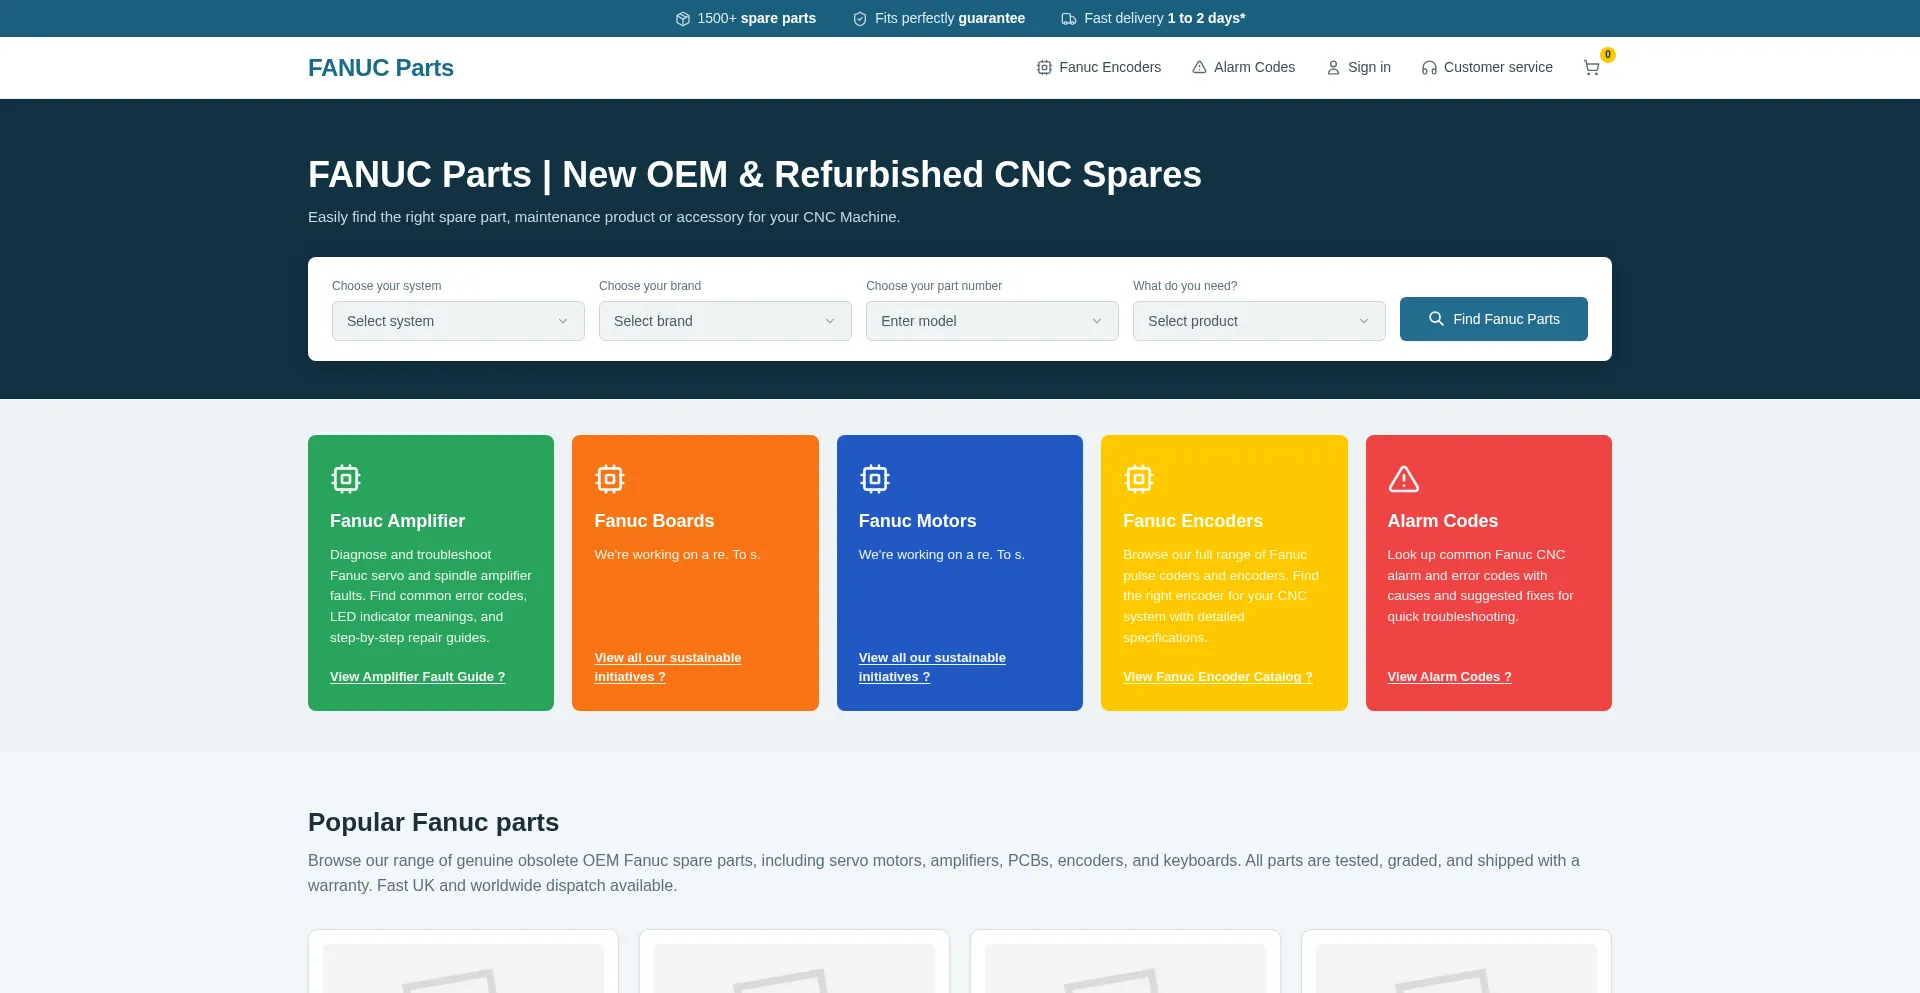The image size is (1920, 993).
Task: Select Sign in from the header
Action: [1358, 68]
